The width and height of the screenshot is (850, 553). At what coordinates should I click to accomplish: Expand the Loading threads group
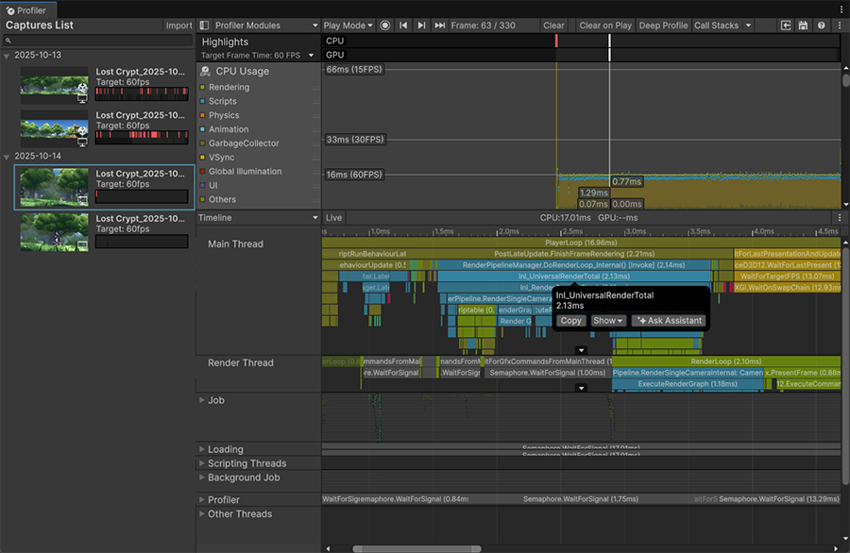(x=202, y=449)
